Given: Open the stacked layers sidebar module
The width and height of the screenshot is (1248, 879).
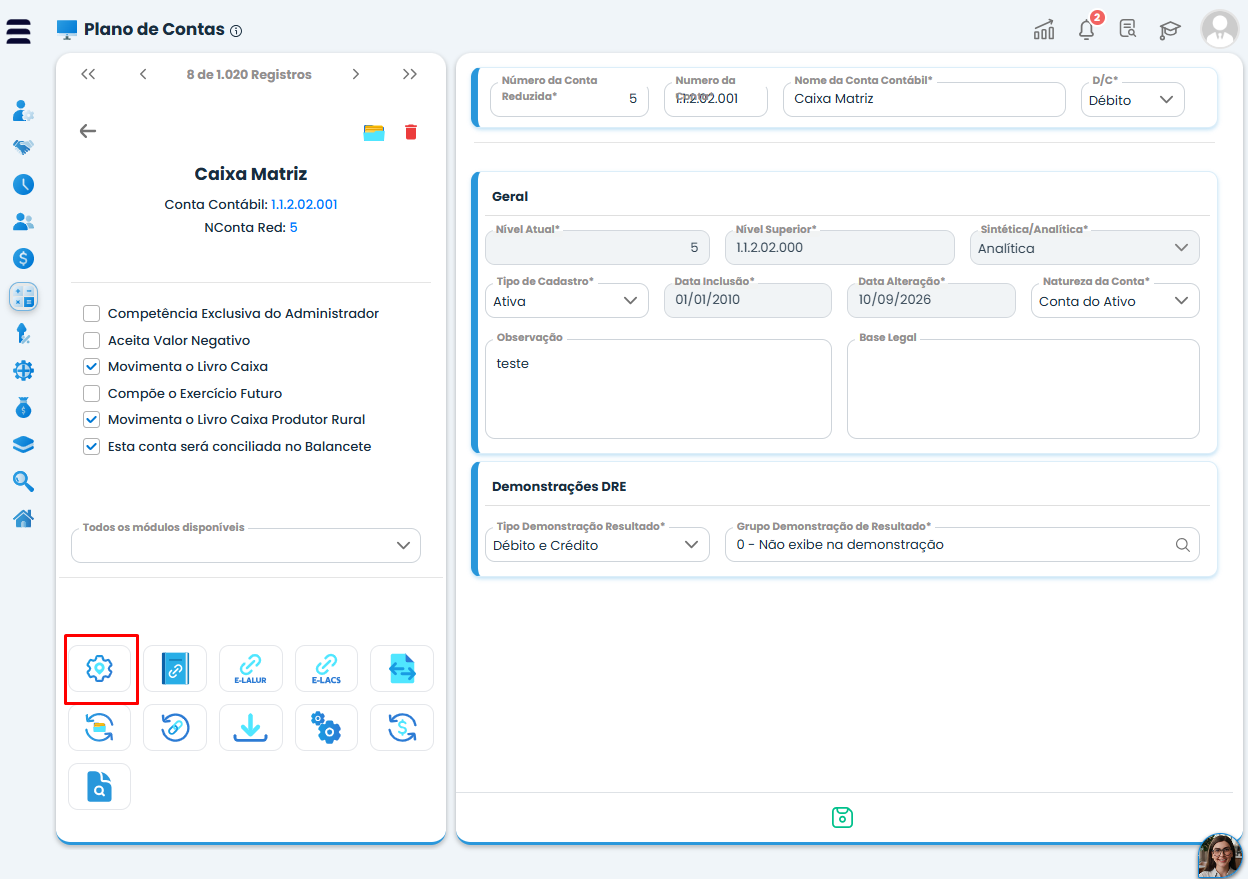Looking at the screenshot, I should tap(24, 444).
